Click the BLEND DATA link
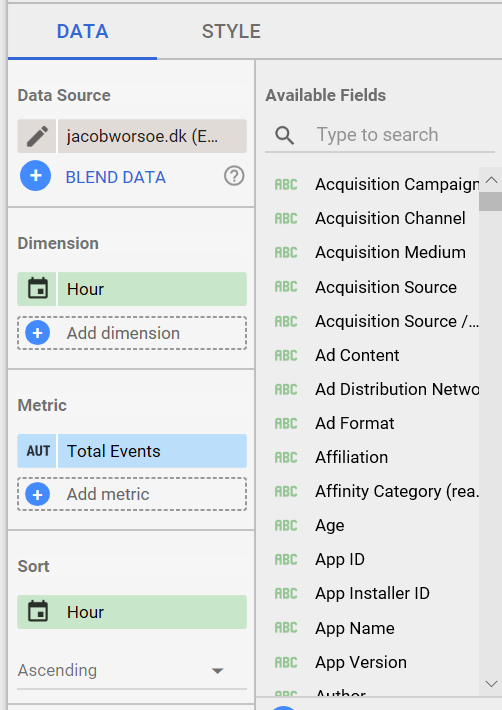Viewport: 502px width, 710px height. click(116, 177)
